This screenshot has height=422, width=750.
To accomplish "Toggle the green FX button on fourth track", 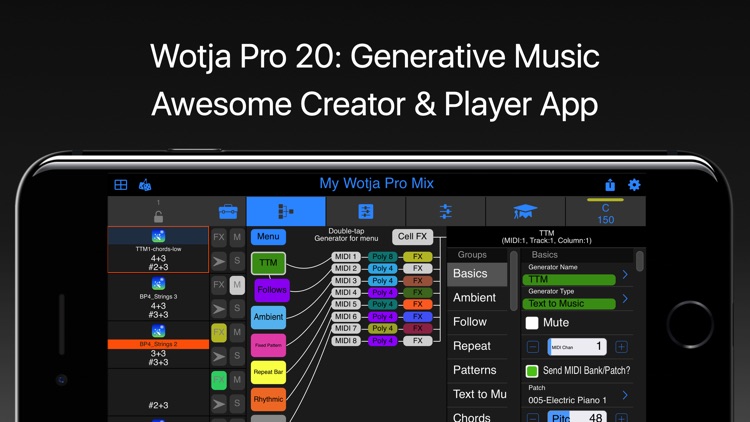I will (x=219, y=380).
